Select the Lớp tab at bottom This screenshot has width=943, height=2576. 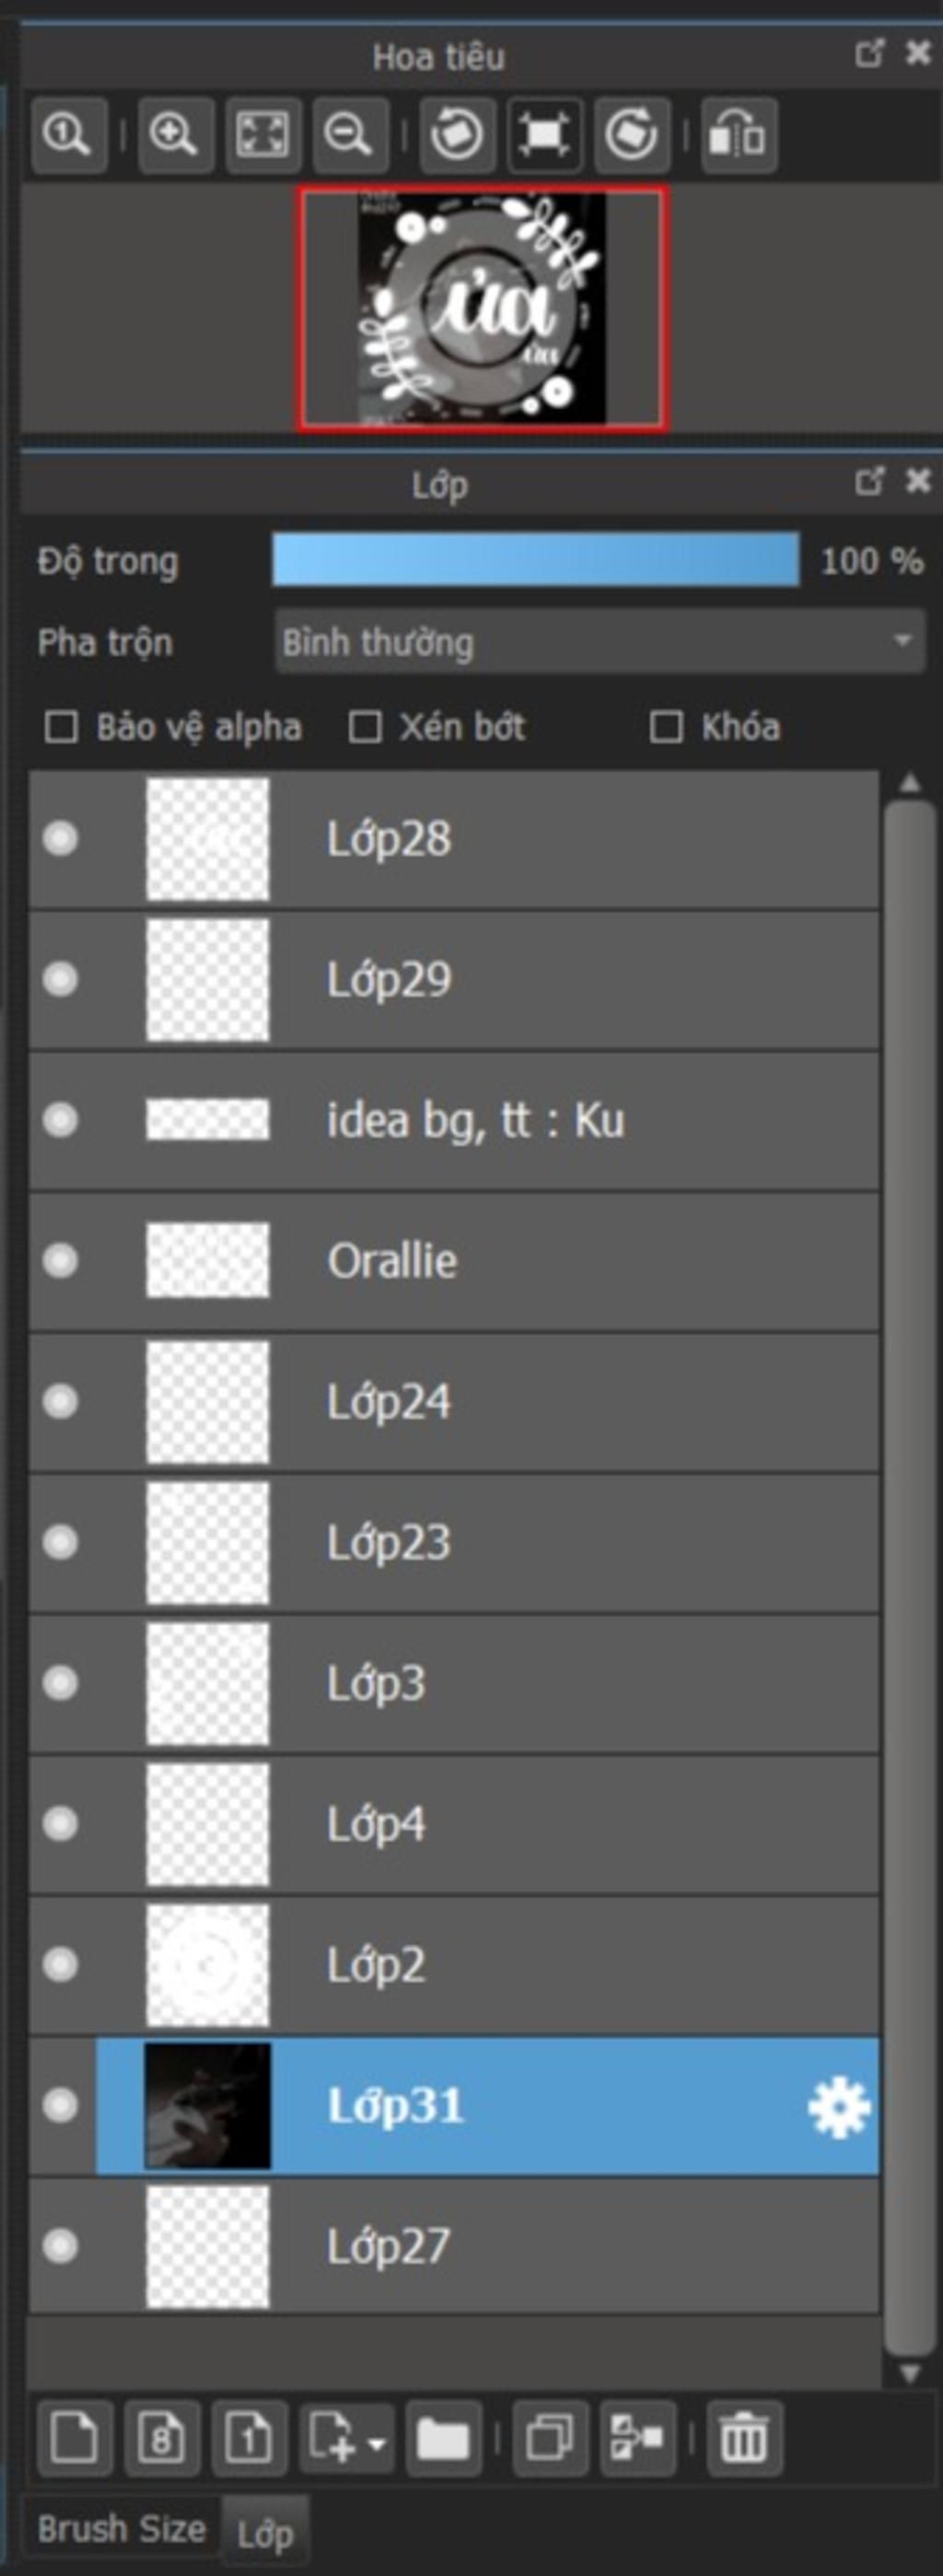pos(265,2533)
